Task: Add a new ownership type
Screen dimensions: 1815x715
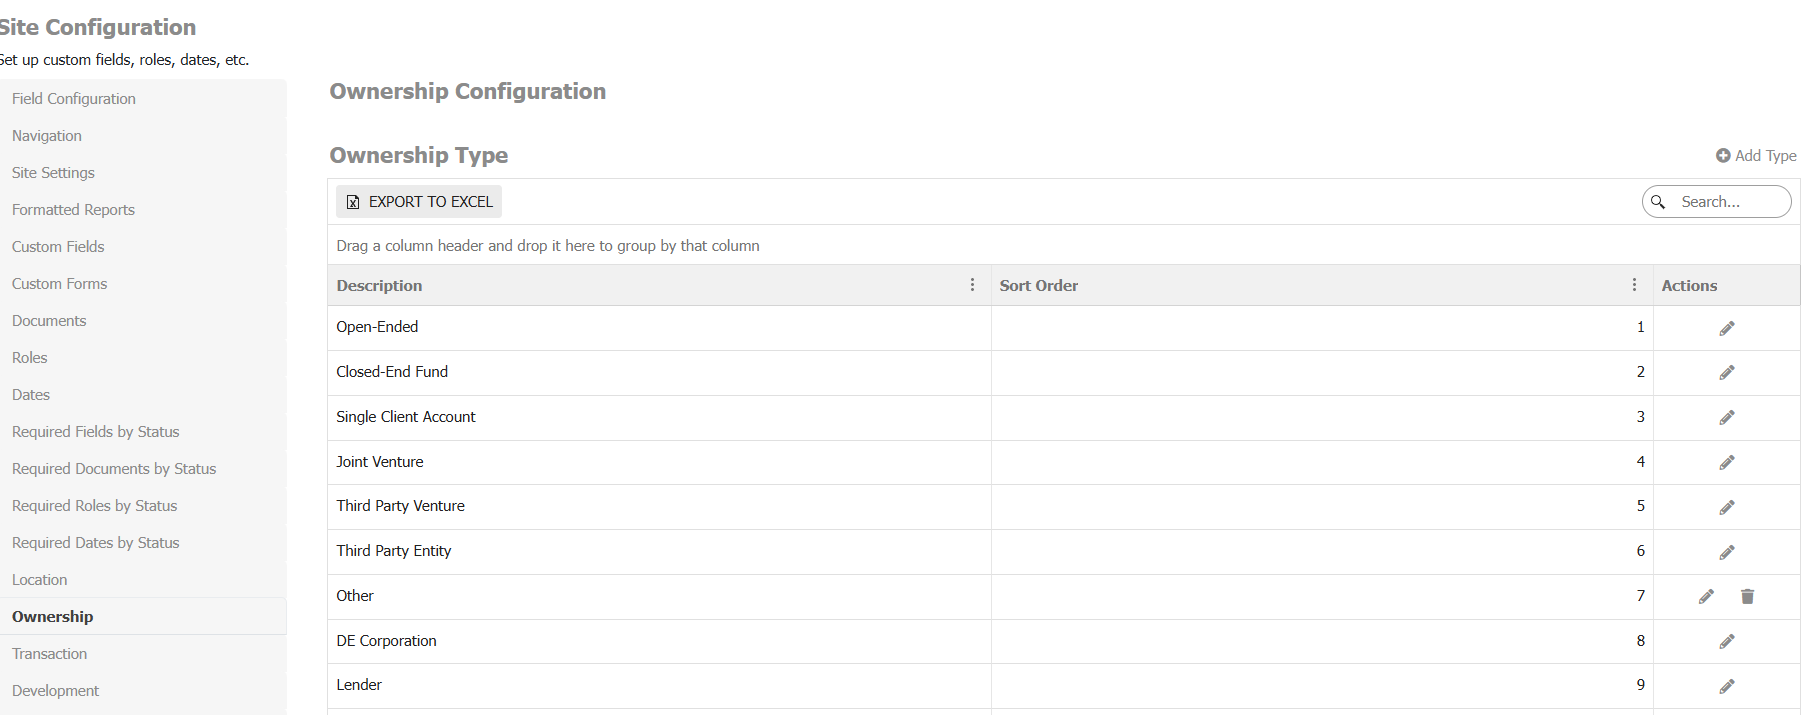Action: pos(1756,156)
